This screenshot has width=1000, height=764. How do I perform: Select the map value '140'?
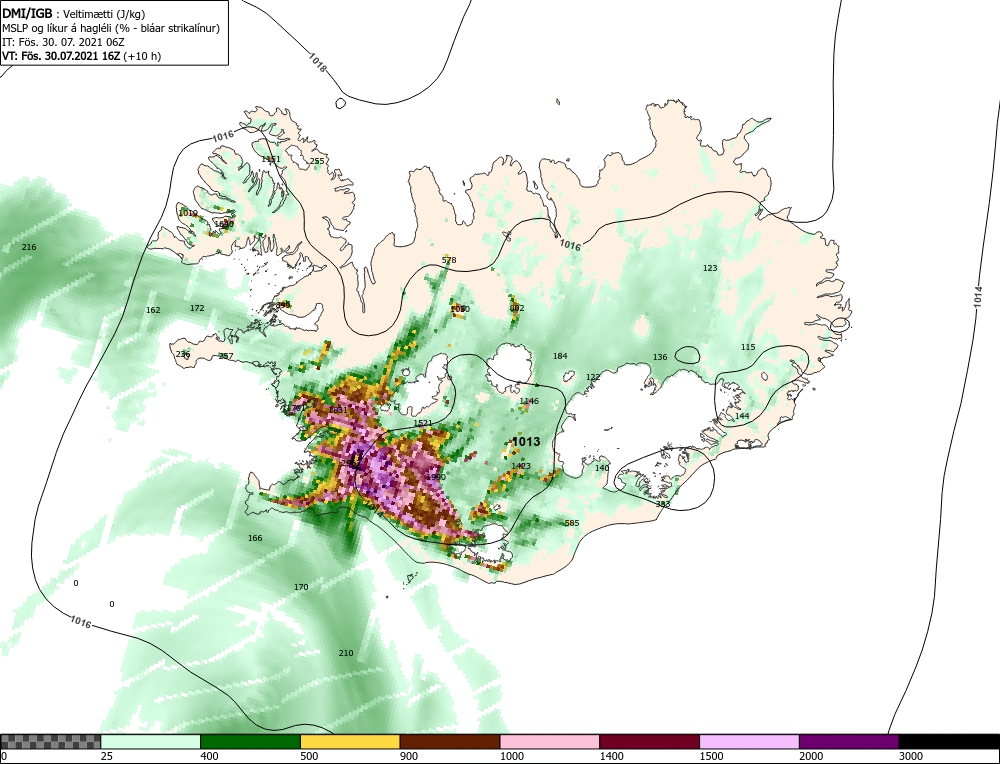coord(602,467)
